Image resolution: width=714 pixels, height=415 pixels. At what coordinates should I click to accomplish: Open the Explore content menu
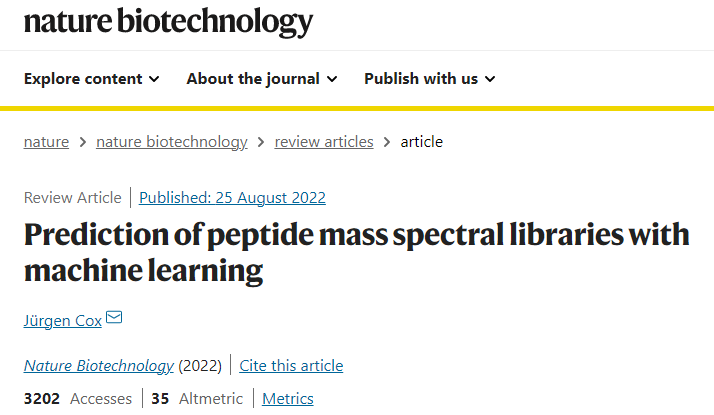click(92, 79)
